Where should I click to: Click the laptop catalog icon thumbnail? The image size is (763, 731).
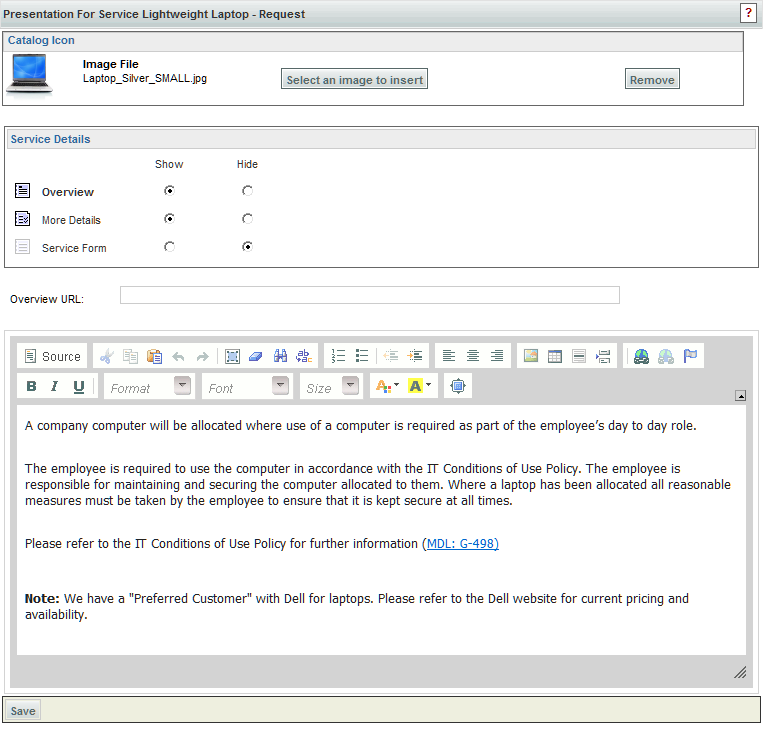(29, 76)
